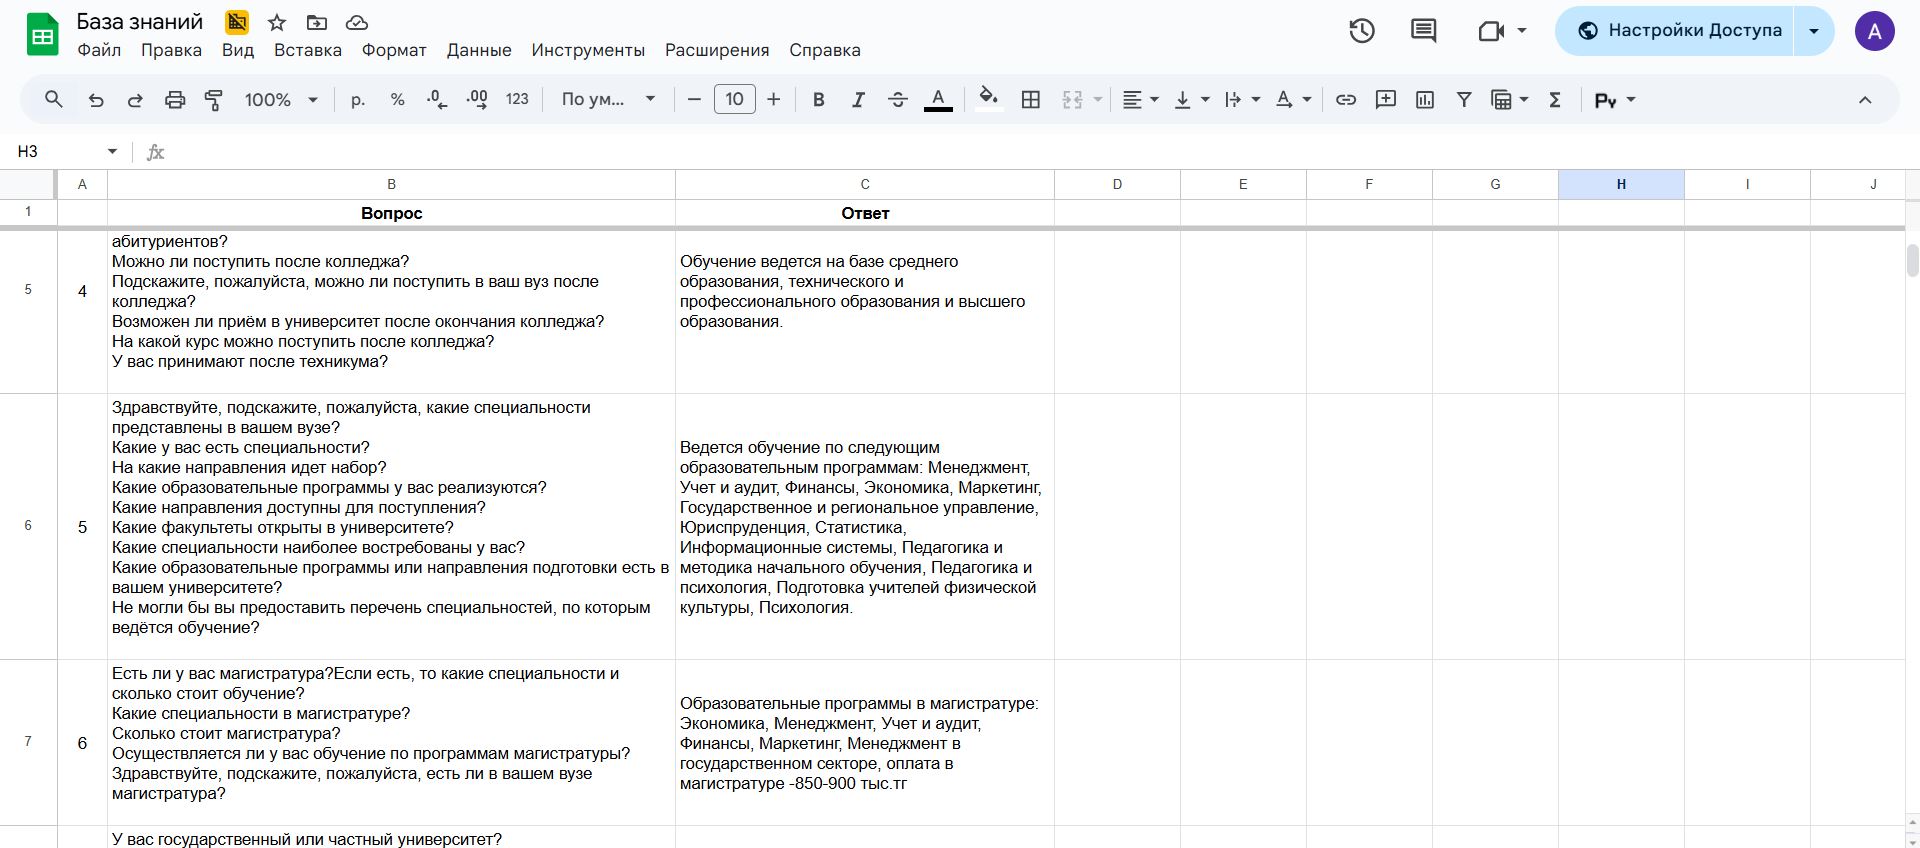This screenshot has width=1920, height=848.
Task: Start a Meet call camera icon
Action: [1491, 31]
